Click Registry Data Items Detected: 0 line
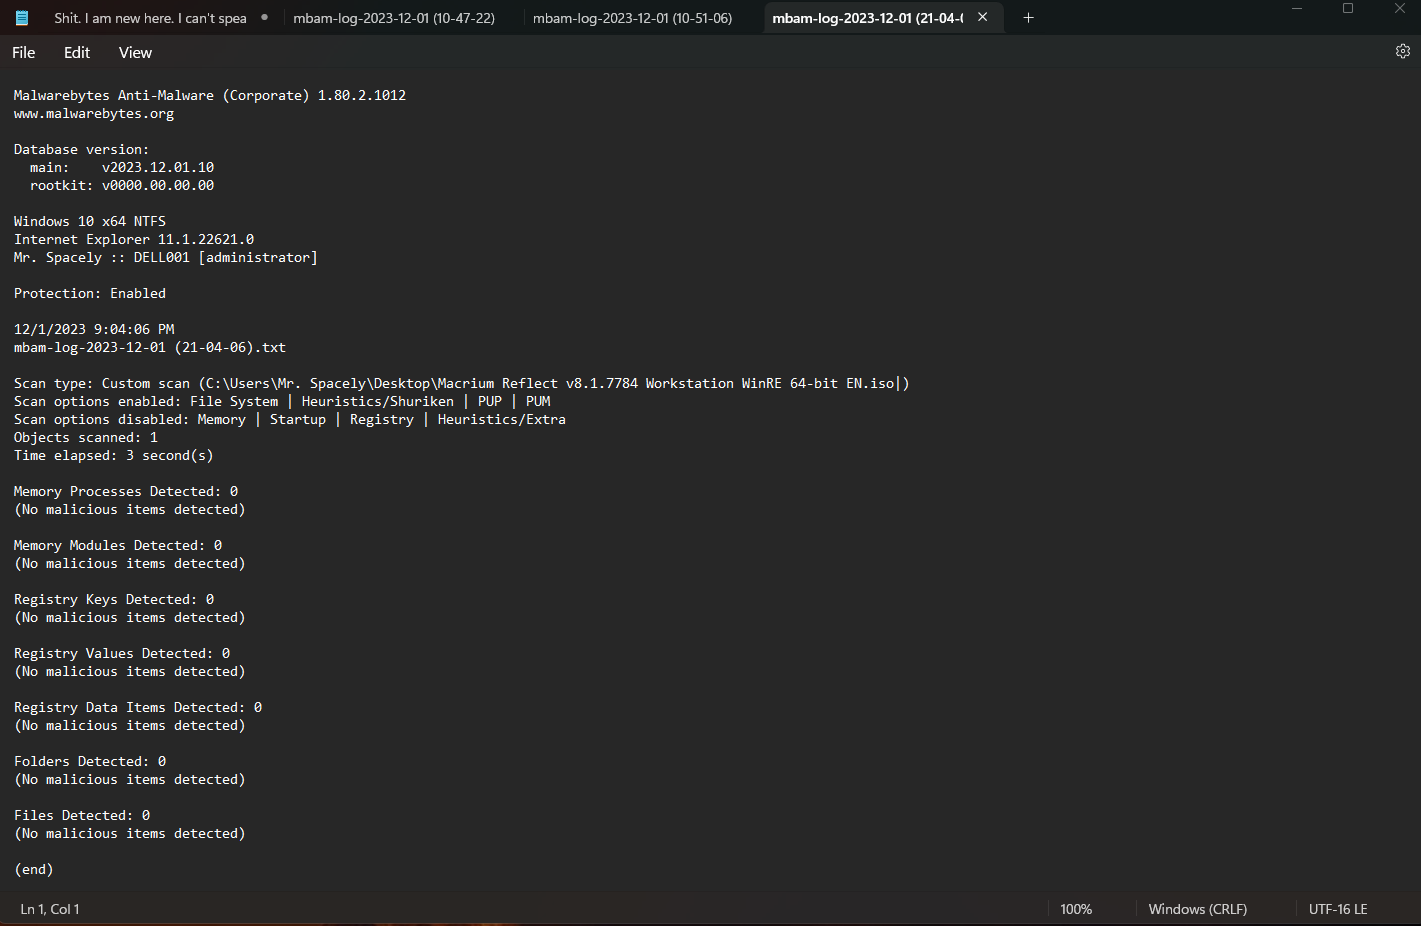The height and width of the screenshot is (926, 1421). click(x=138, y=708)
